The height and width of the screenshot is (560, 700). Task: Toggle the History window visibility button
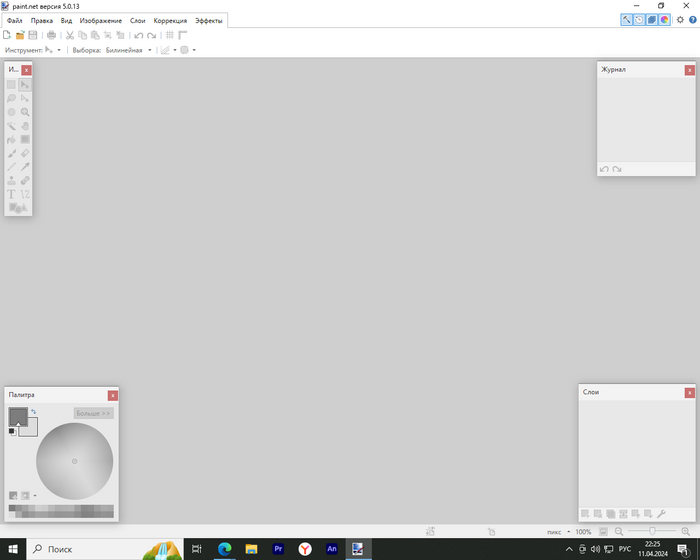pyautogui.click(x=638, y=19)
